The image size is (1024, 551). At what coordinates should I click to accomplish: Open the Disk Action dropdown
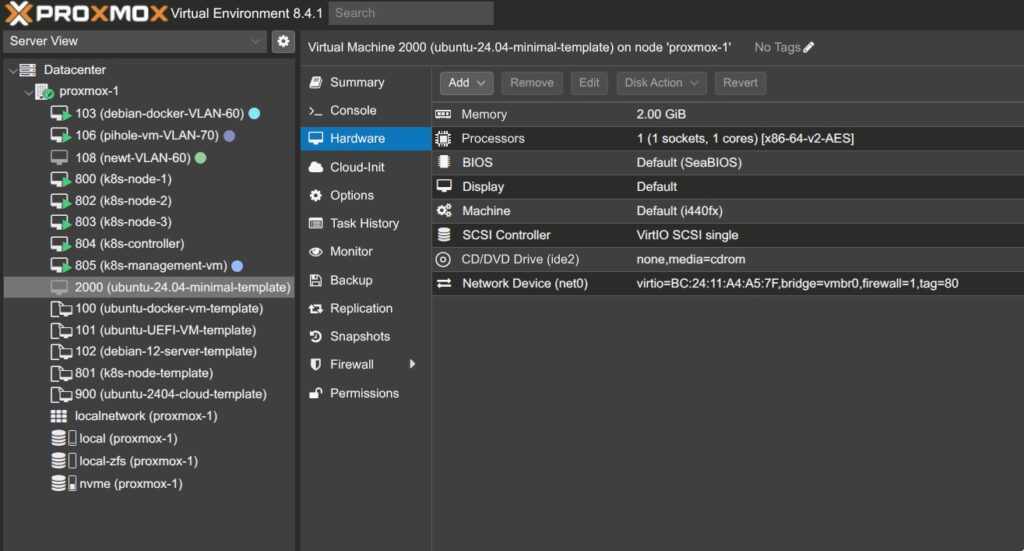662,83
